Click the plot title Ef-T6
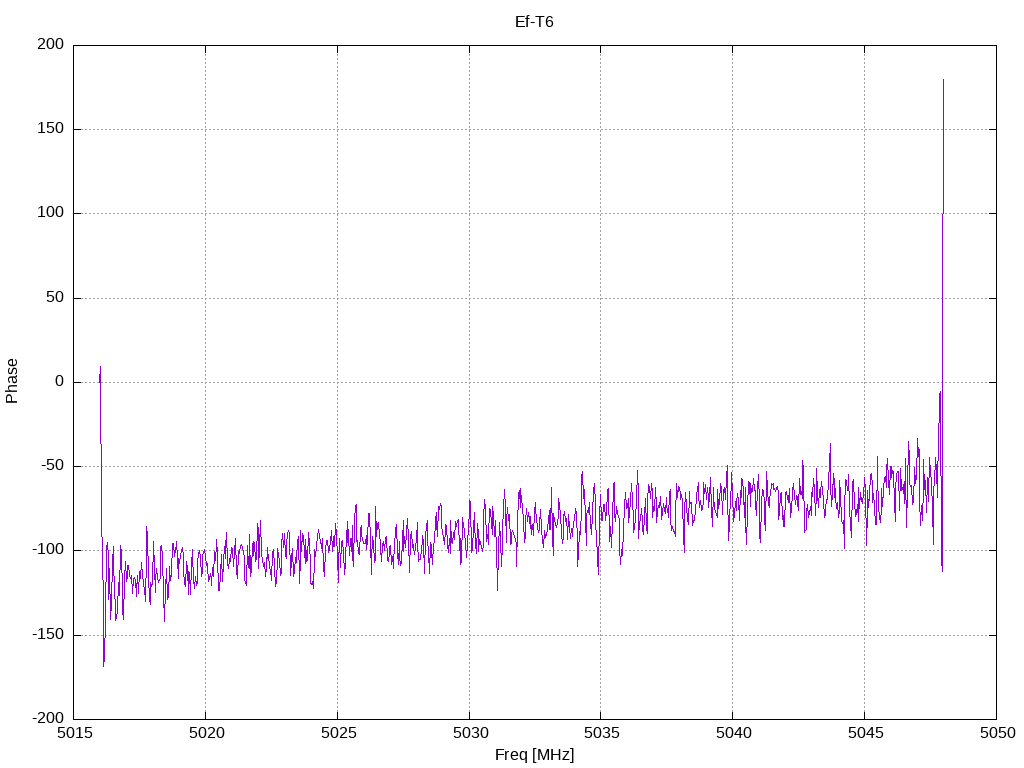This screenshot has height=768, width=1024. coord(534,21)
